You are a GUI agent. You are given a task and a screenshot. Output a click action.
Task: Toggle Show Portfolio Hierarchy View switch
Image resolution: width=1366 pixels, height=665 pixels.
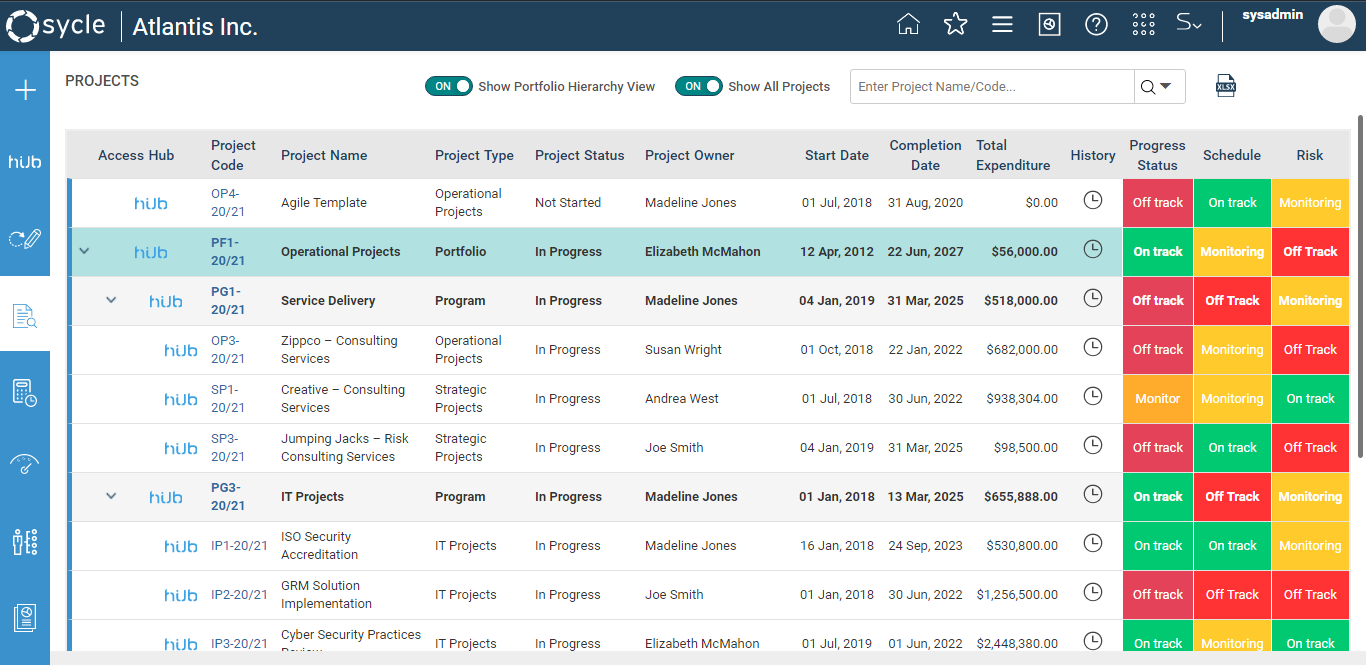click(x=449, y=86)
